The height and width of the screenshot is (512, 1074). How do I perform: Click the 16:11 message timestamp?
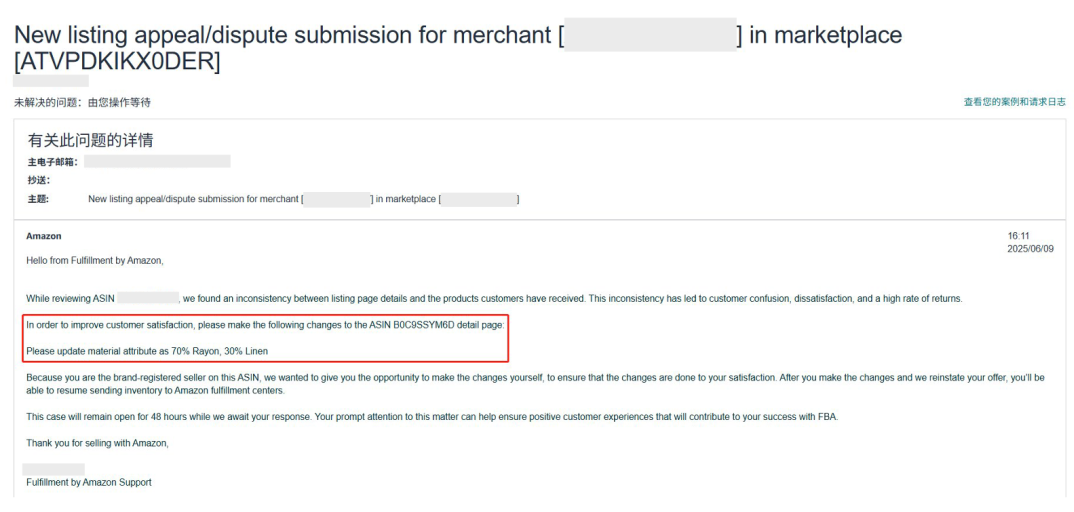(x=1018, y=236)
